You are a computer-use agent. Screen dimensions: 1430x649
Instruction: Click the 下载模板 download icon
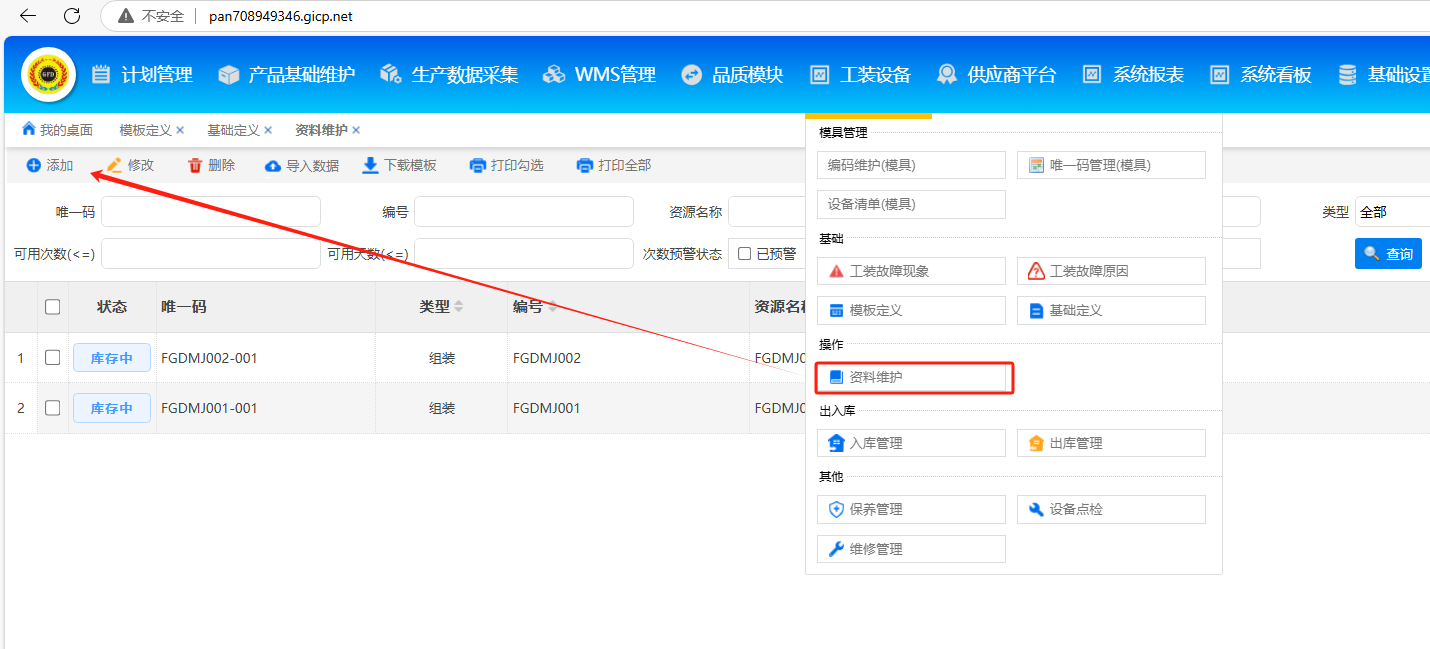[371, 166]
